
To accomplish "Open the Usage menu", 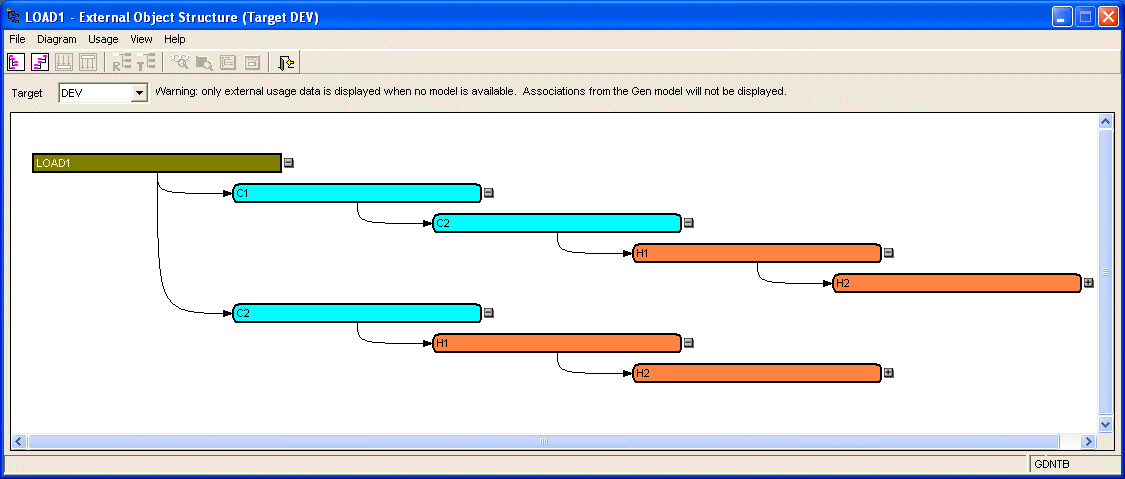I will click(103, 39).
